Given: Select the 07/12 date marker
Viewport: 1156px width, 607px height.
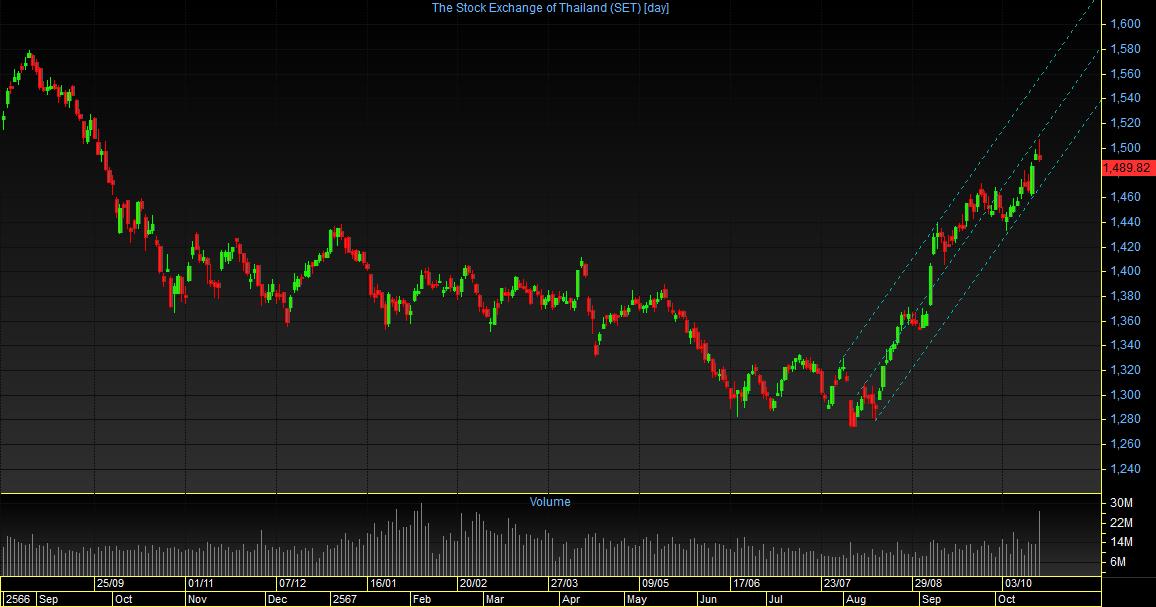Looking at the screenshot, I should click(293, 583).
